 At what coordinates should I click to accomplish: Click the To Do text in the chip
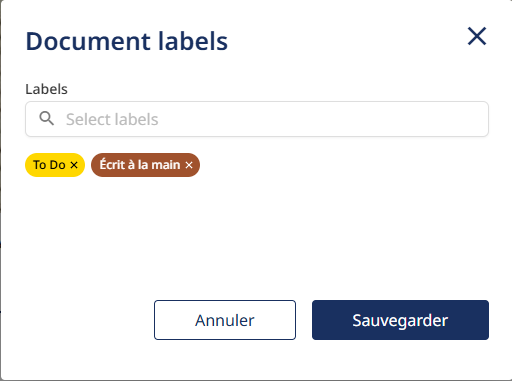coord(49,165)
